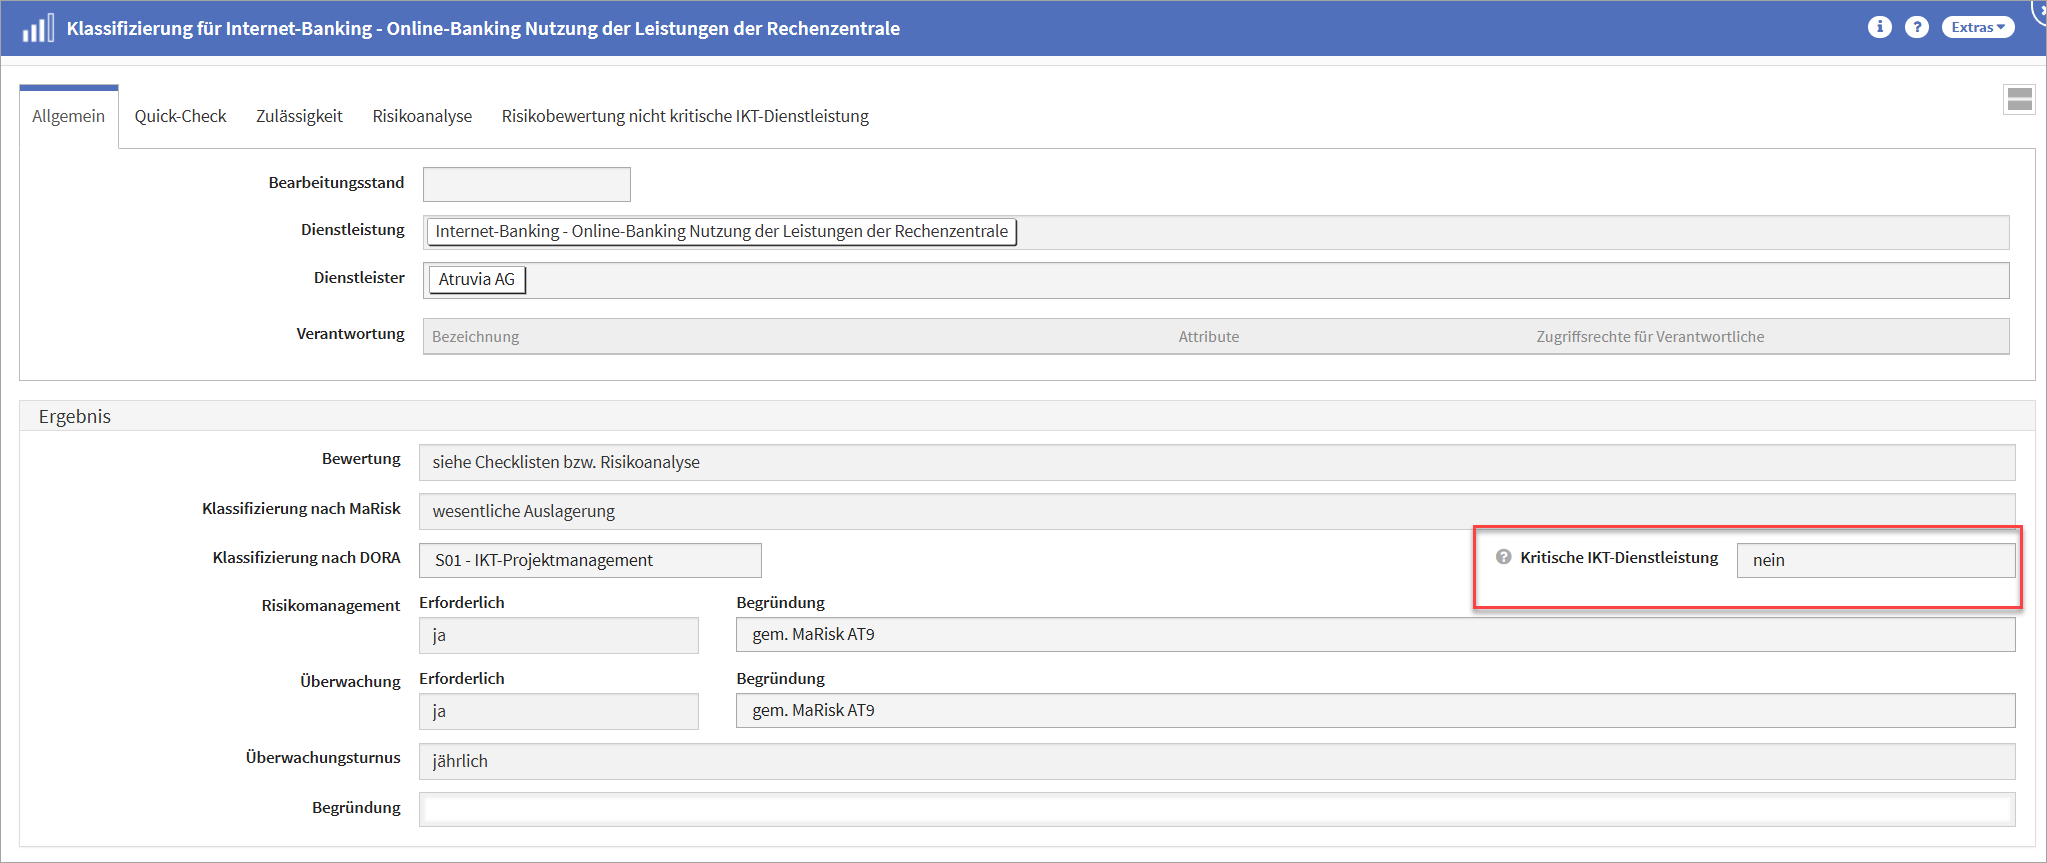Viewport: 2047px width, 863px height.
Task: Click the Klassifizierung nach MaRisk field
Action: 1216,511
